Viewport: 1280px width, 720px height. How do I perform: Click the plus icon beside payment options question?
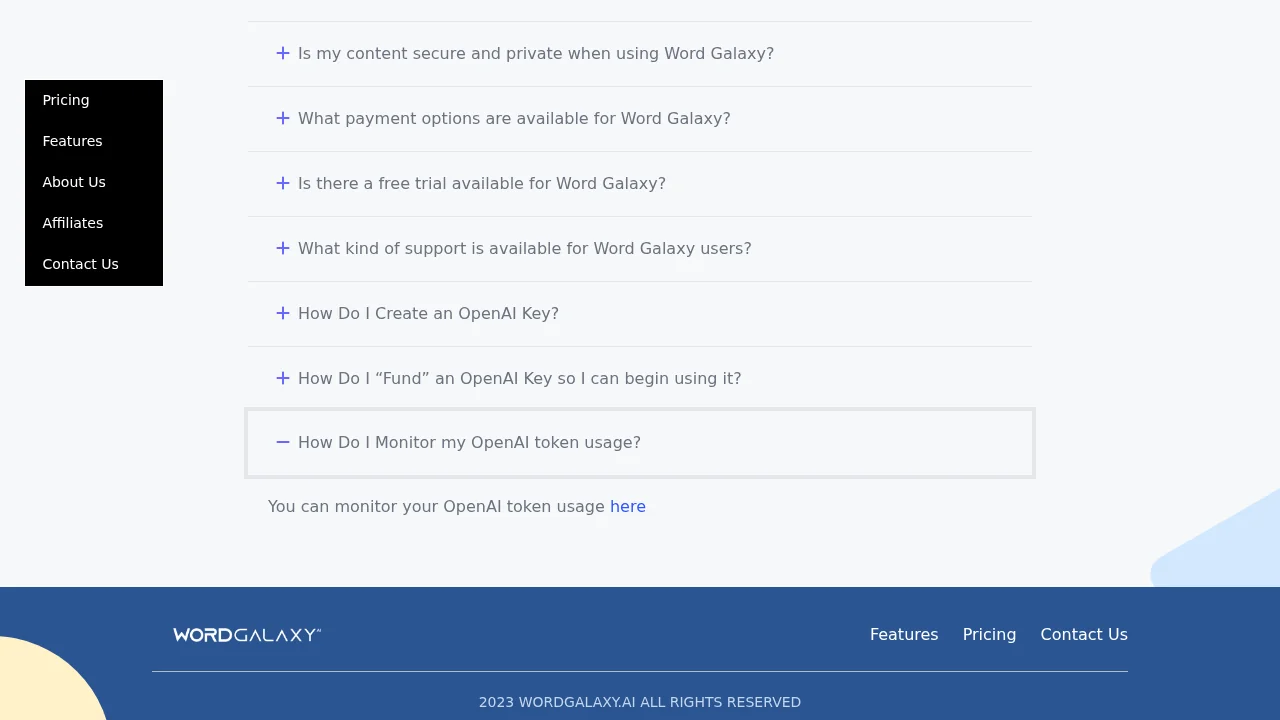(x=283, y=118)
